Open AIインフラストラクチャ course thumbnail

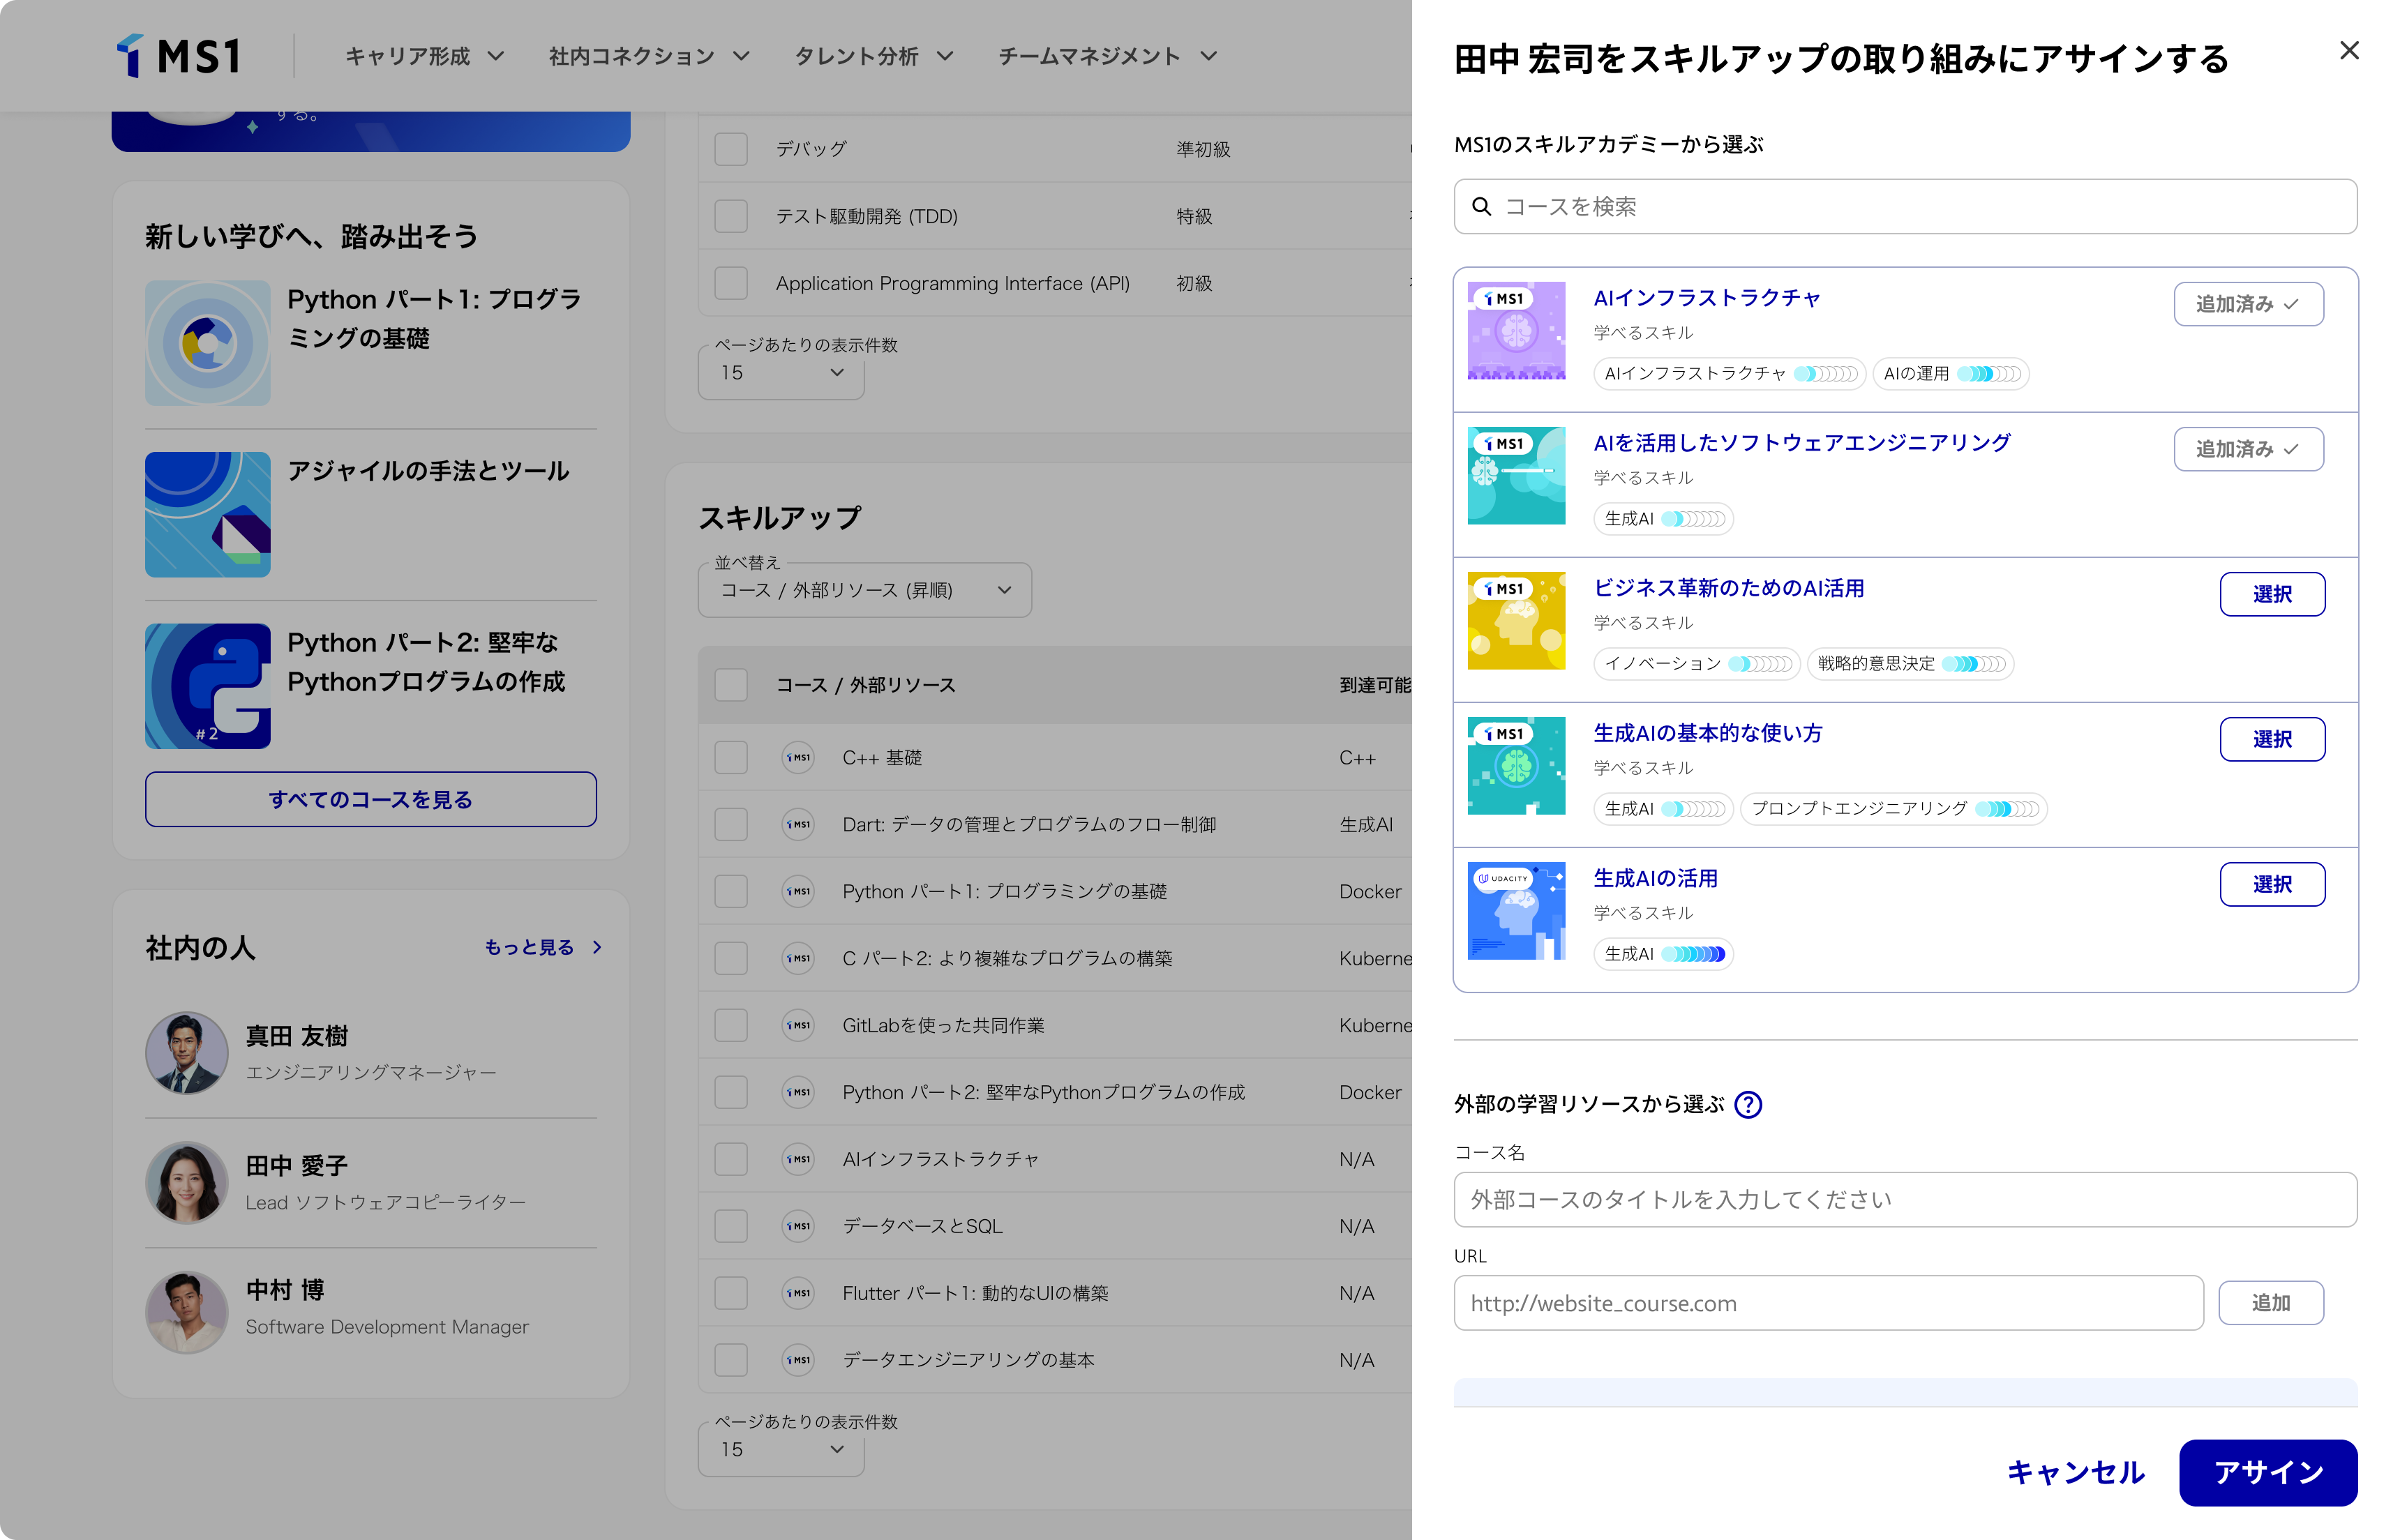[x=1516, y=331]
